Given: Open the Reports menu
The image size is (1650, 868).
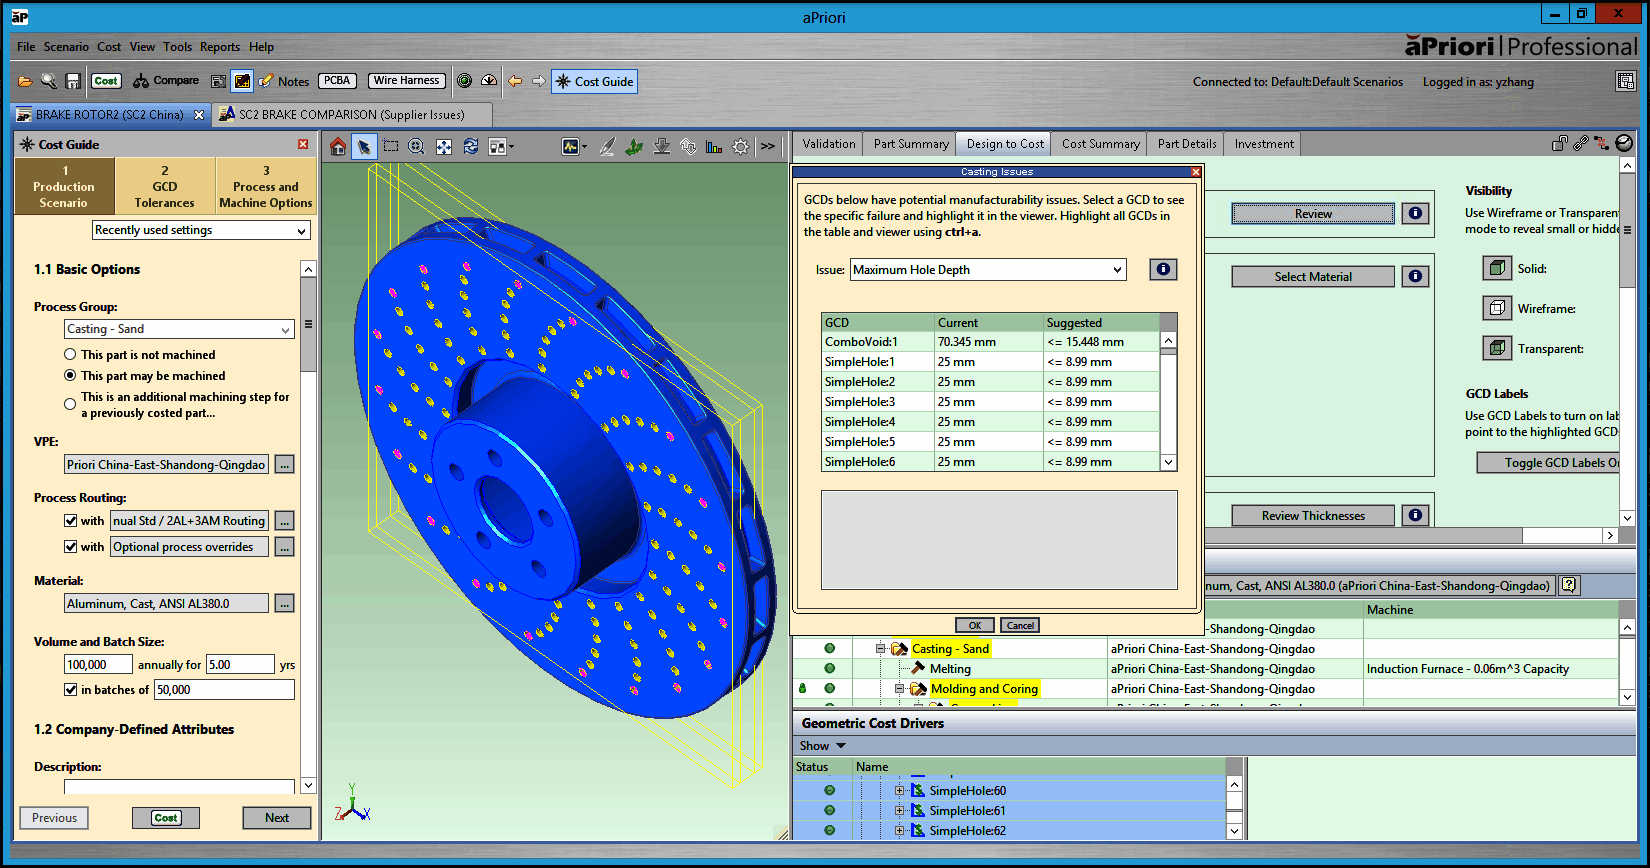Looking at the screenshot, I should tap(219, 47).
